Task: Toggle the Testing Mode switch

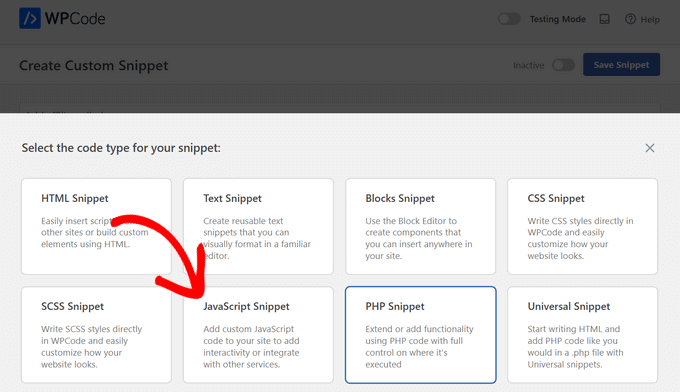Action: (x=509, y=19)
